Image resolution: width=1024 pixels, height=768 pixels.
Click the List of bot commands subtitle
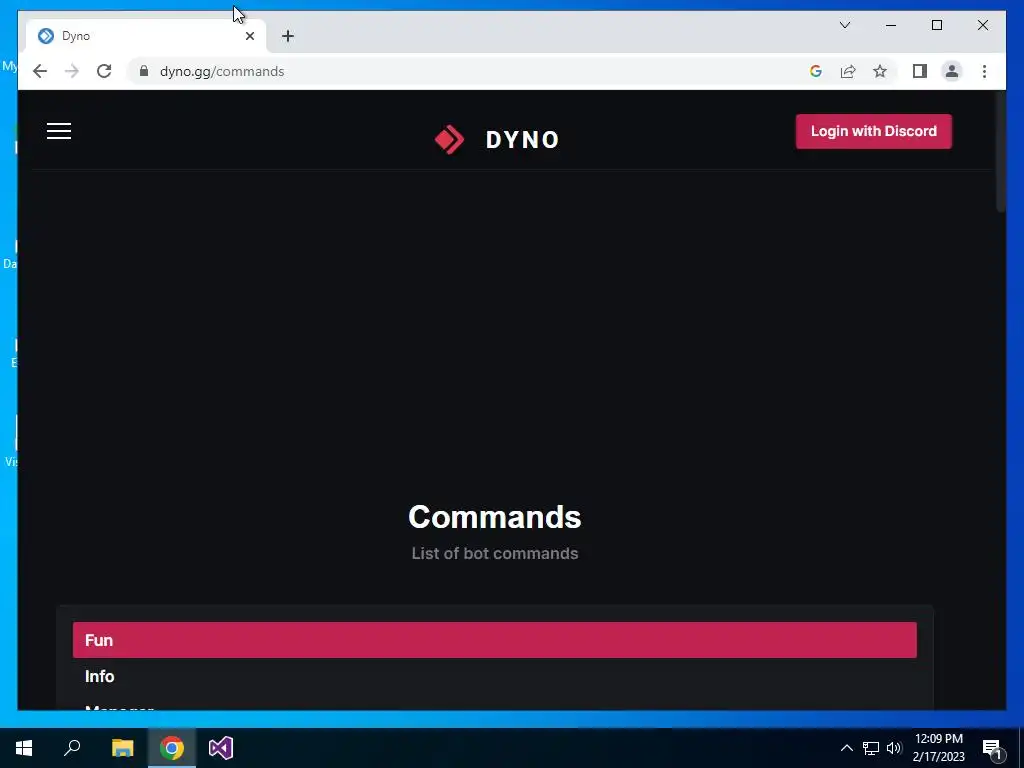point(494,553)
